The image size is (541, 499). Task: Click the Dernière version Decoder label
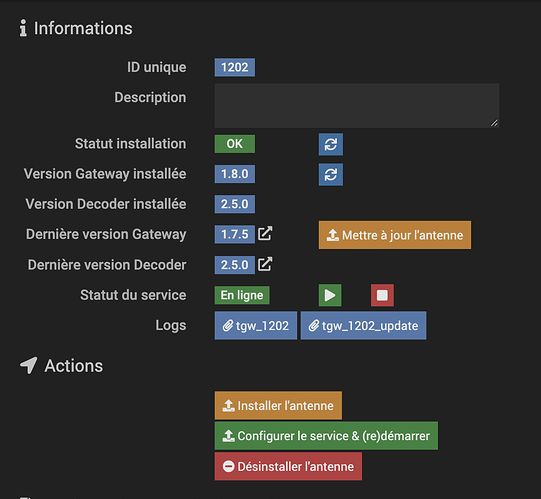coord(107,265)
